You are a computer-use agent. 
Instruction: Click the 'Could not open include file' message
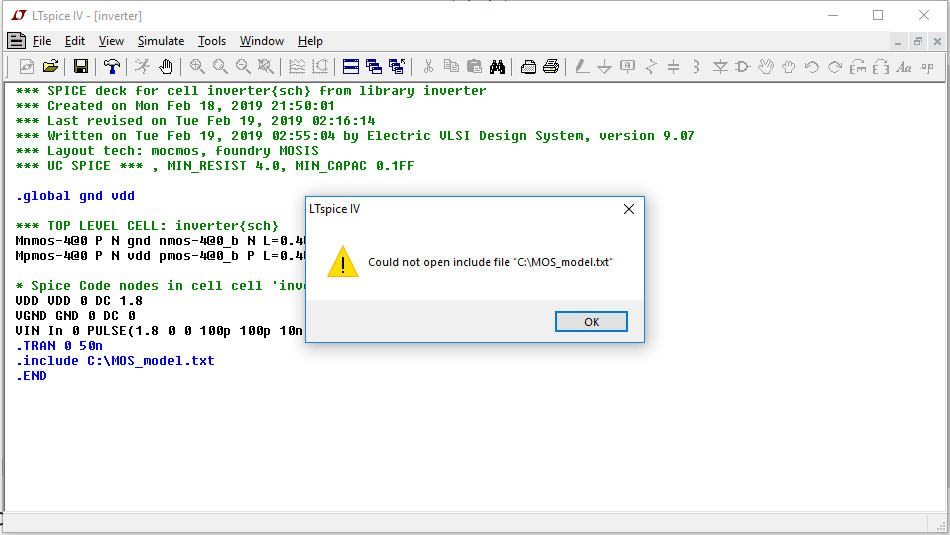[x=490, y=262]
